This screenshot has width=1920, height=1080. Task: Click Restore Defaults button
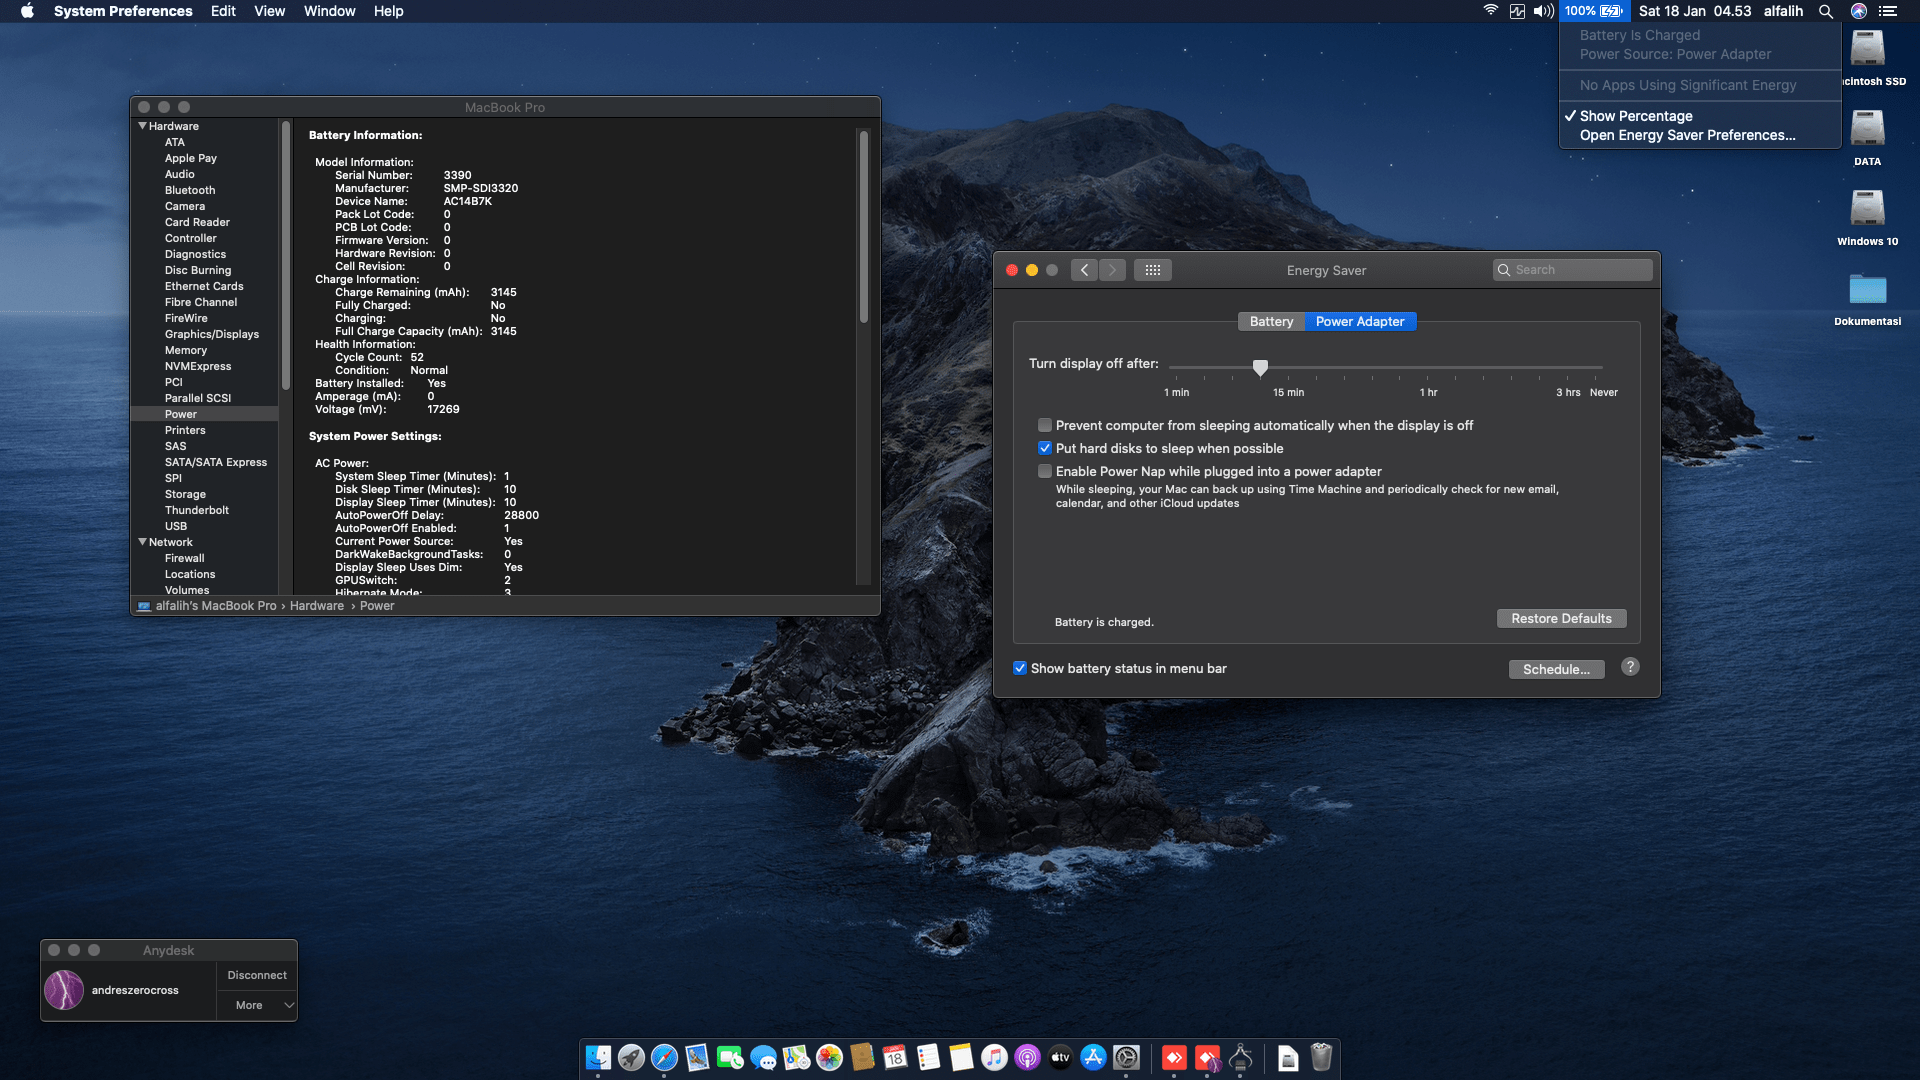point(1561,619)
